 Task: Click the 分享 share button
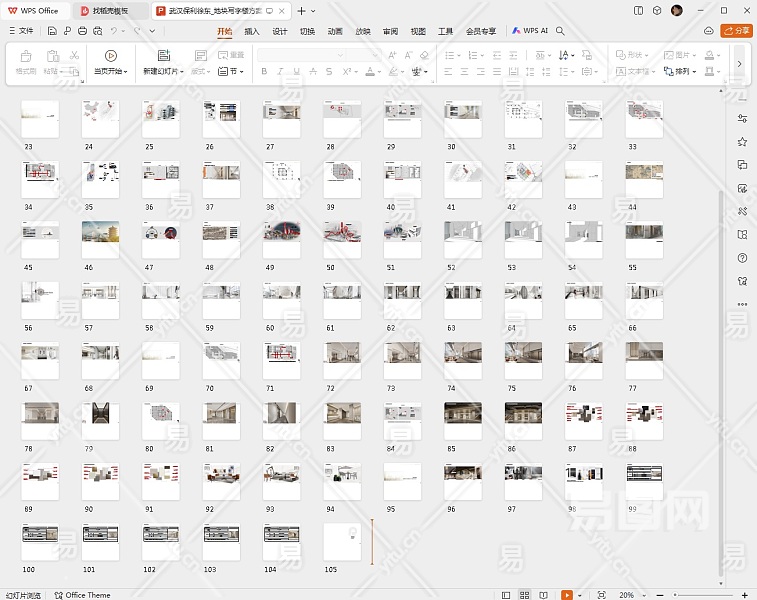(737, 31)
